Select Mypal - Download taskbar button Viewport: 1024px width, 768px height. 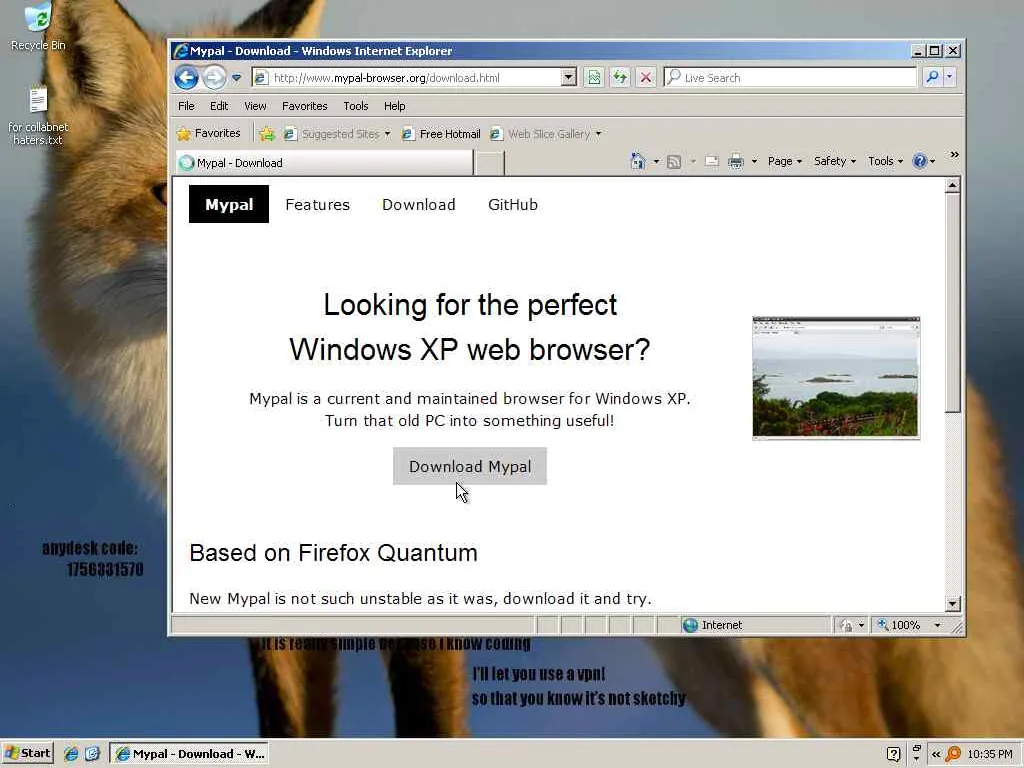pos(190,754)
